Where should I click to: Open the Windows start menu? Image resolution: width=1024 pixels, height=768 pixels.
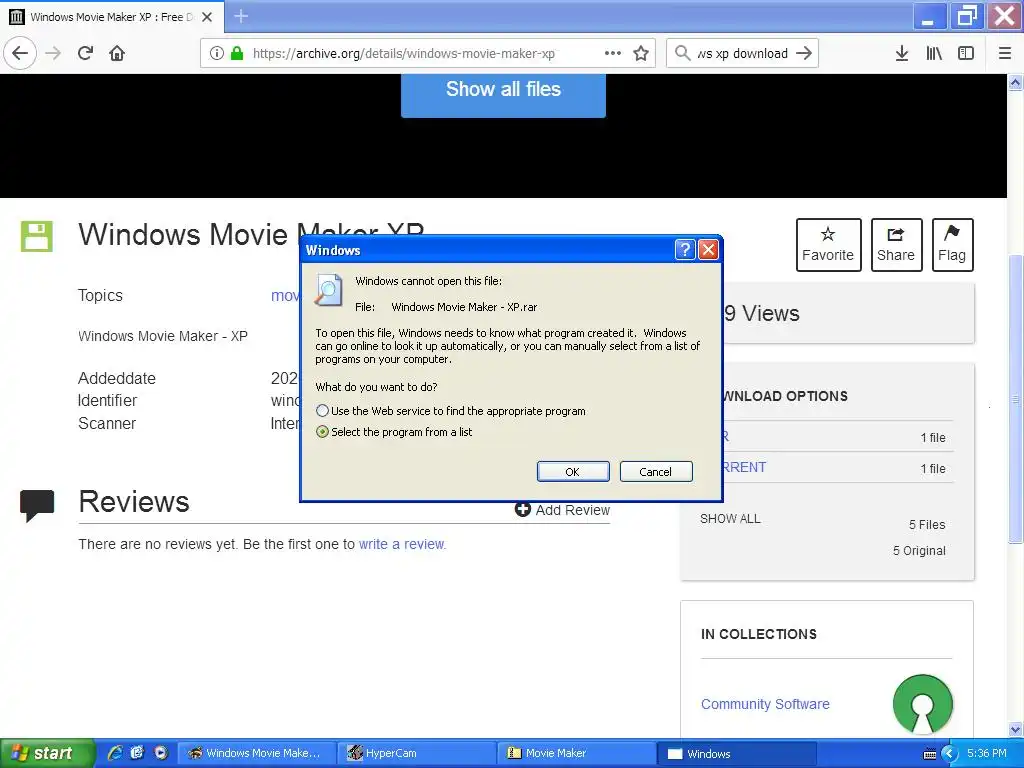[x=47, y=753]
